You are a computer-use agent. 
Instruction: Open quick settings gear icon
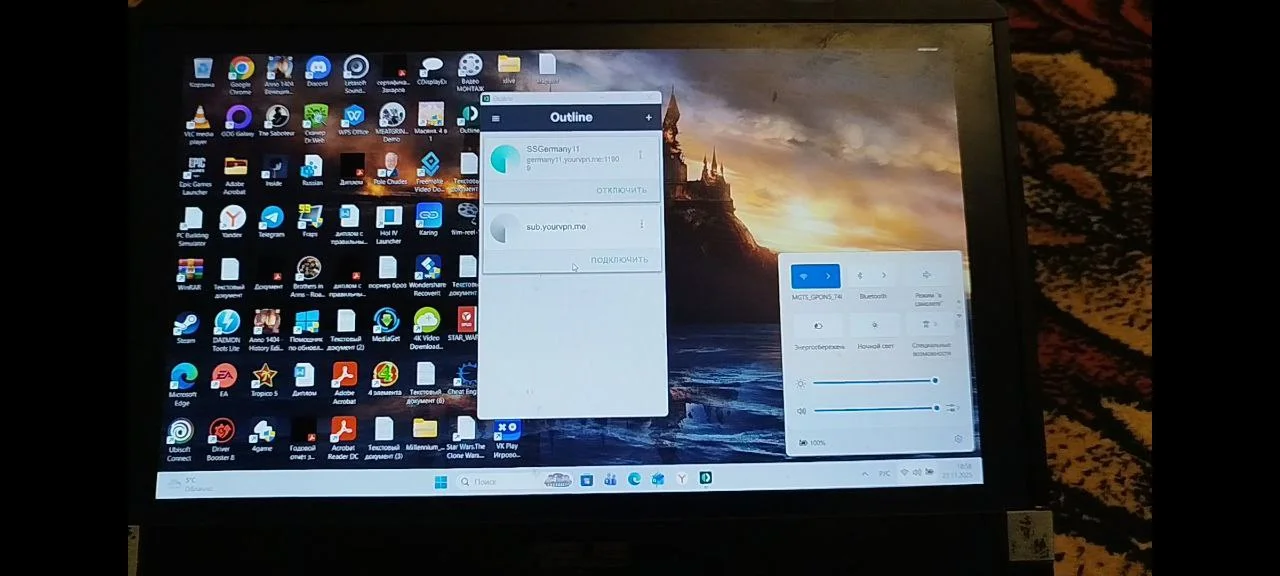pos(958,440)
